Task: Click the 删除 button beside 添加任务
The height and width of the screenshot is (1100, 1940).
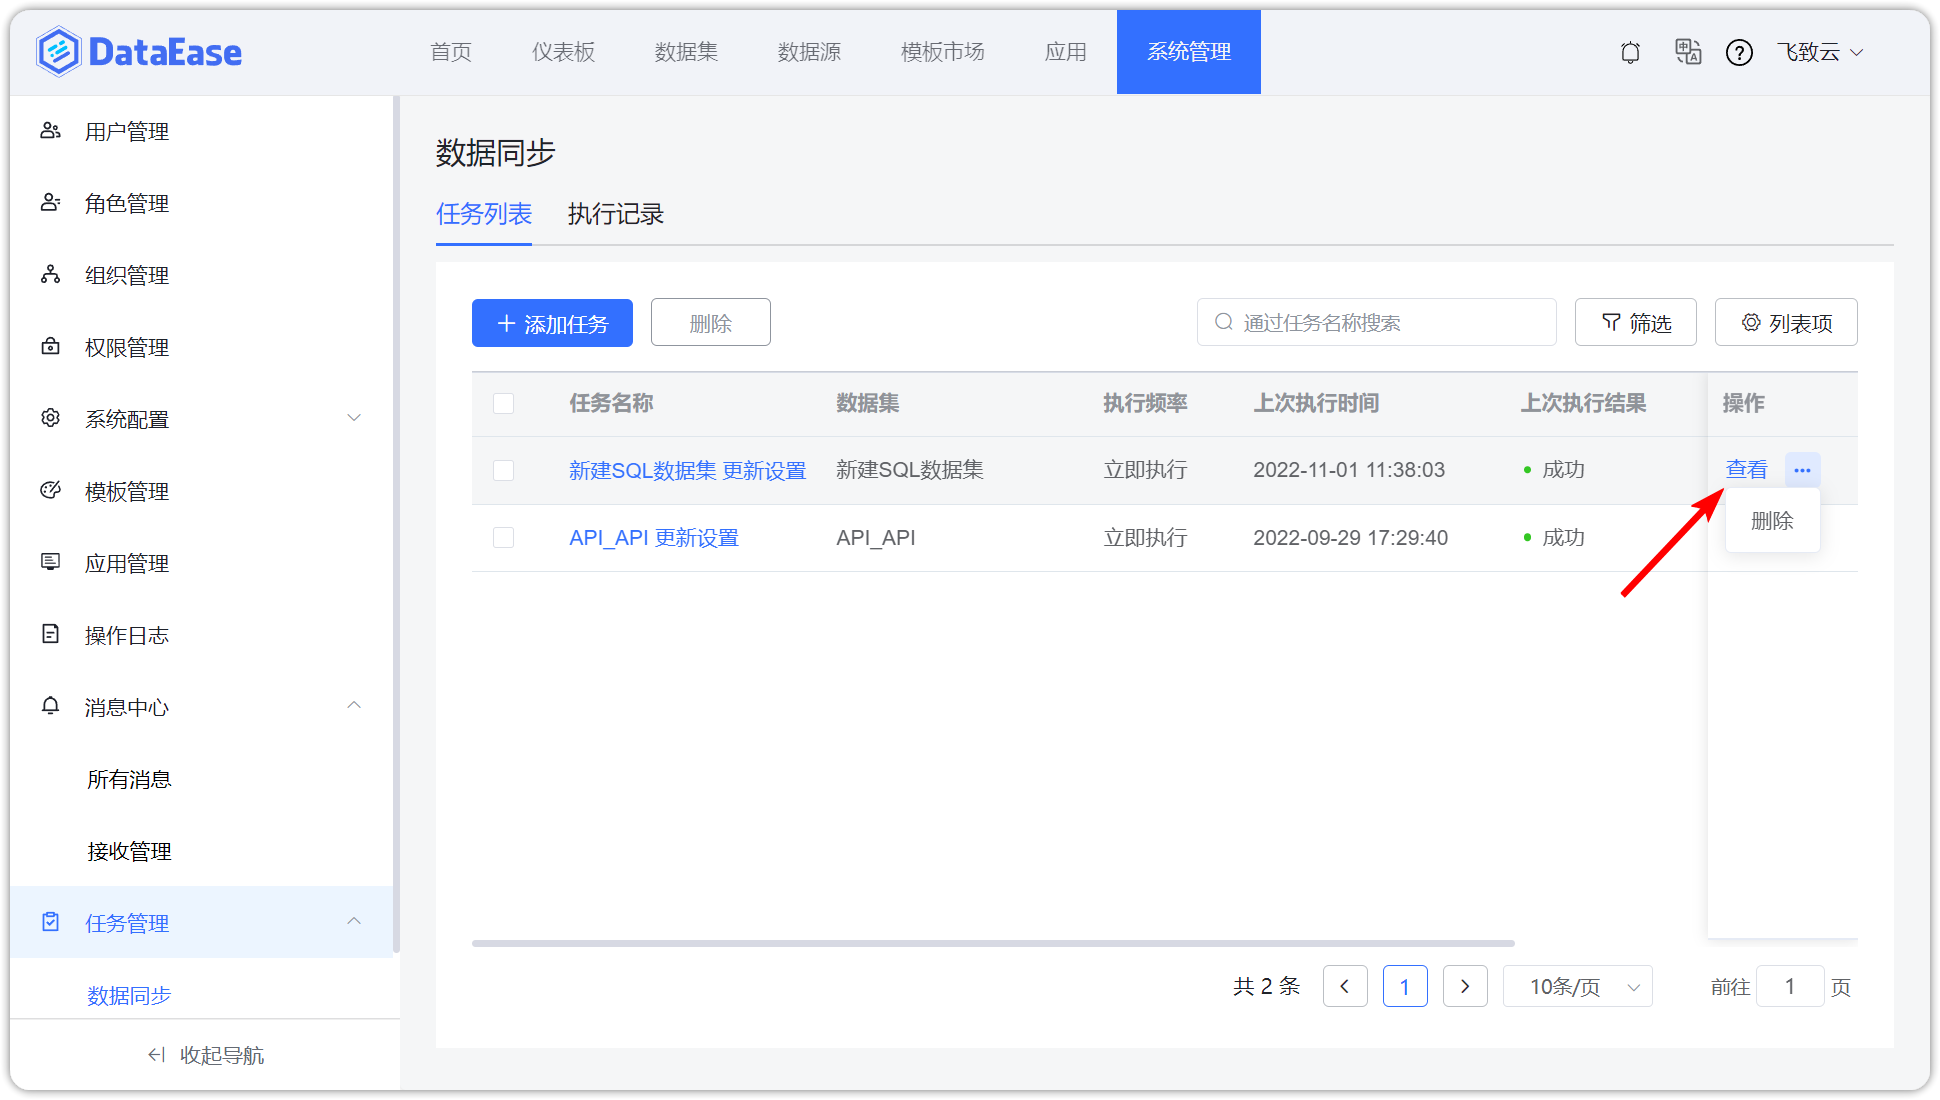Action: pyautogui.click(x=711, y=323)
